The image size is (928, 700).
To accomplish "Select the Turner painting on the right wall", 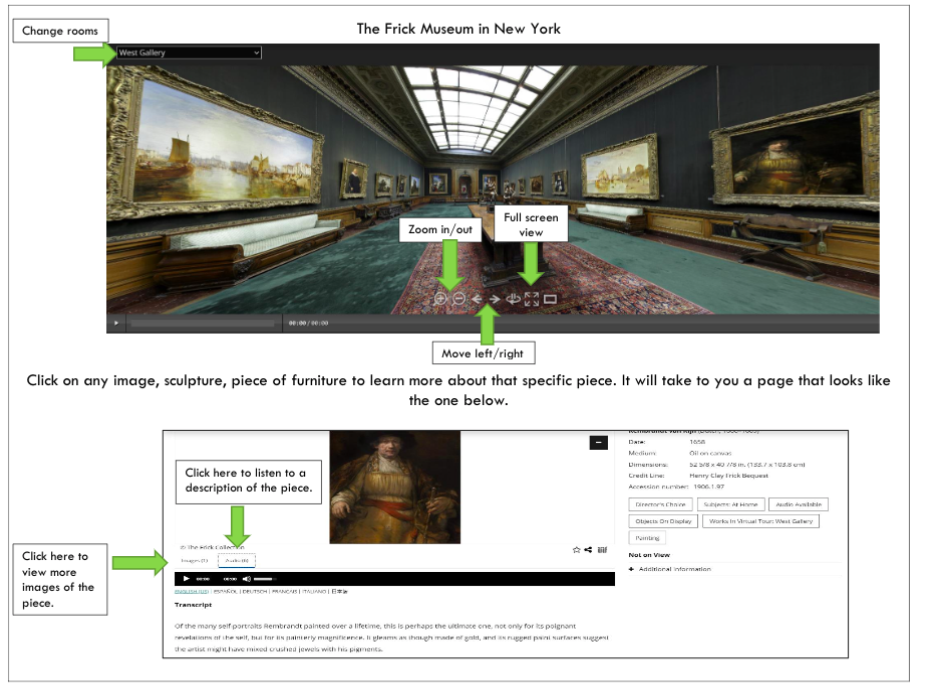I will [x=620, y=167].
